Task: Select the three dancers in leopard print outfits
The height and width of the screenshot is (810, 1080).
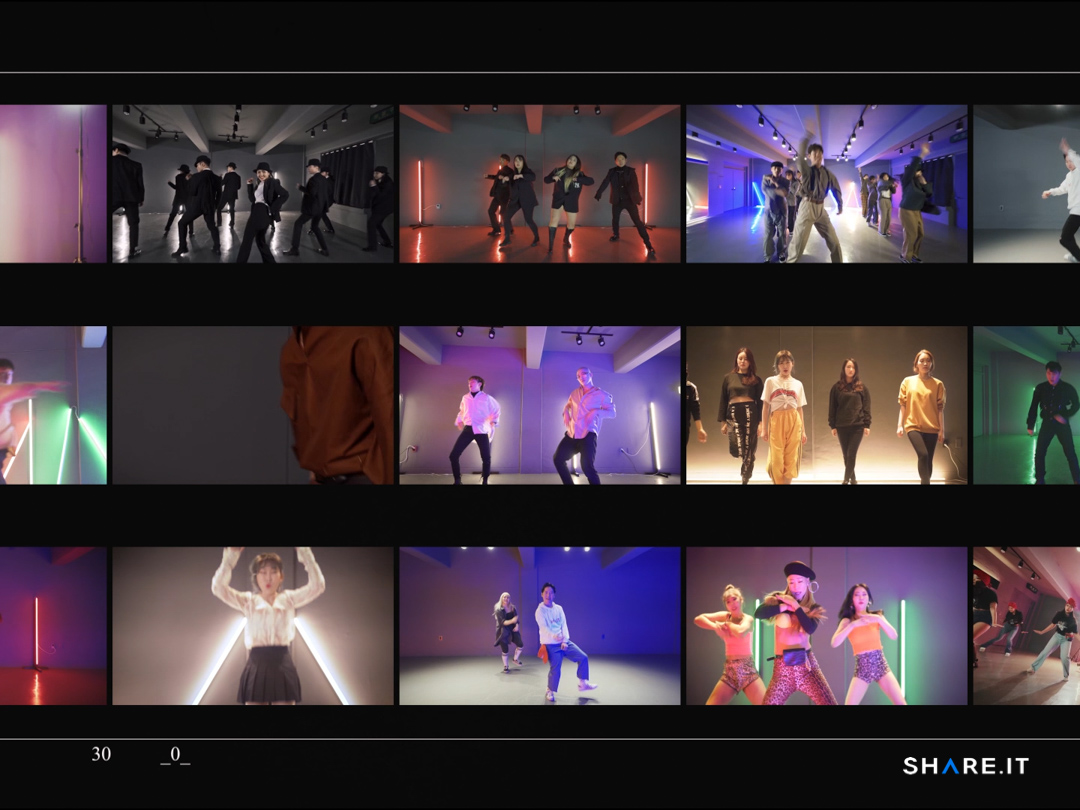Action: click(x=827, y=626)
